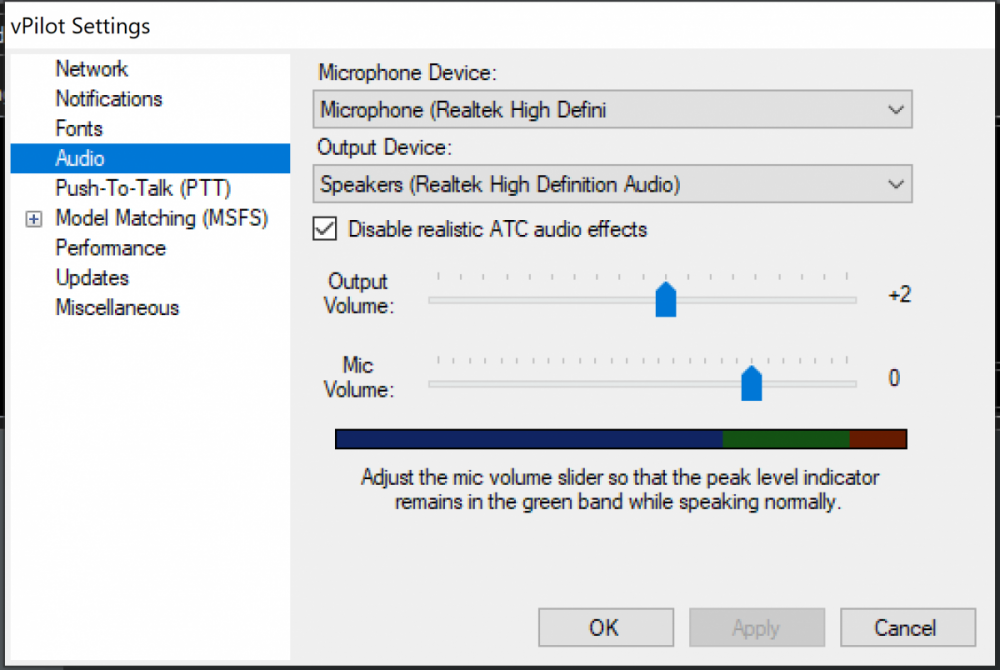
Task: Expand the Model Matching (MSFS) tree node
Action: point(34,219)
